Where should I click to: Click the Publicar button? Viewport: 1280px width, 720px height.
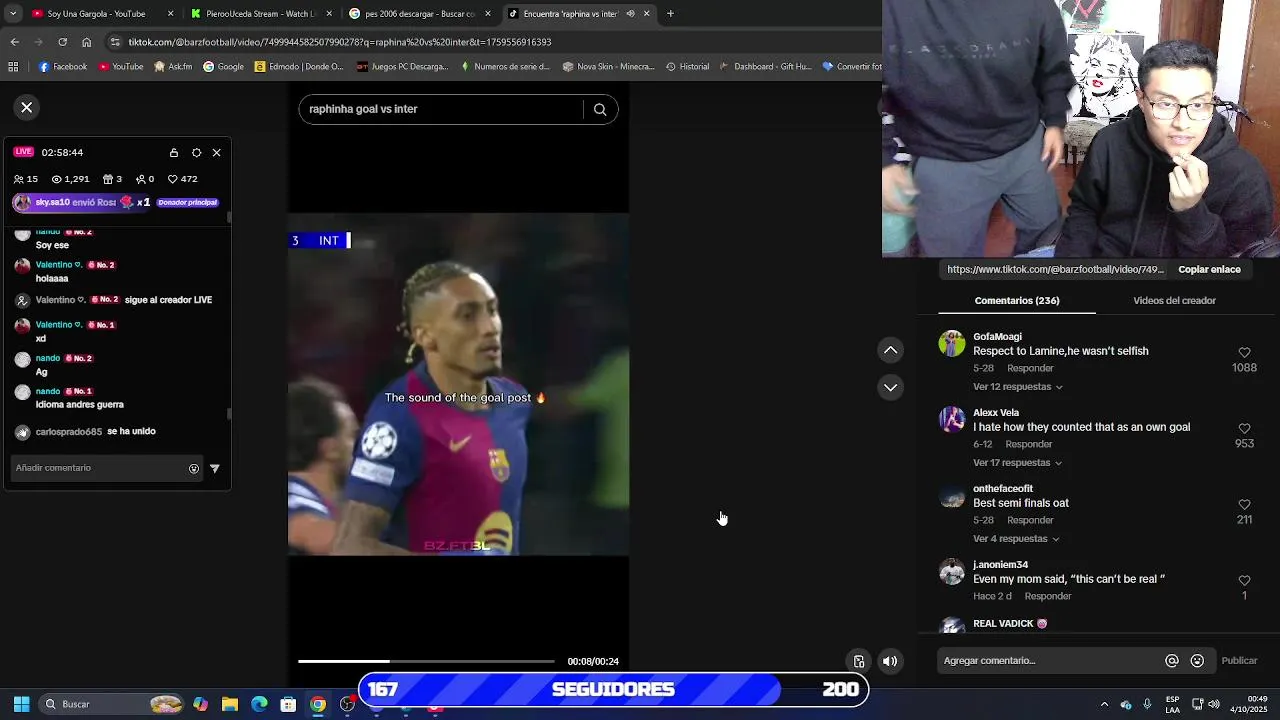pos(1239,661)
